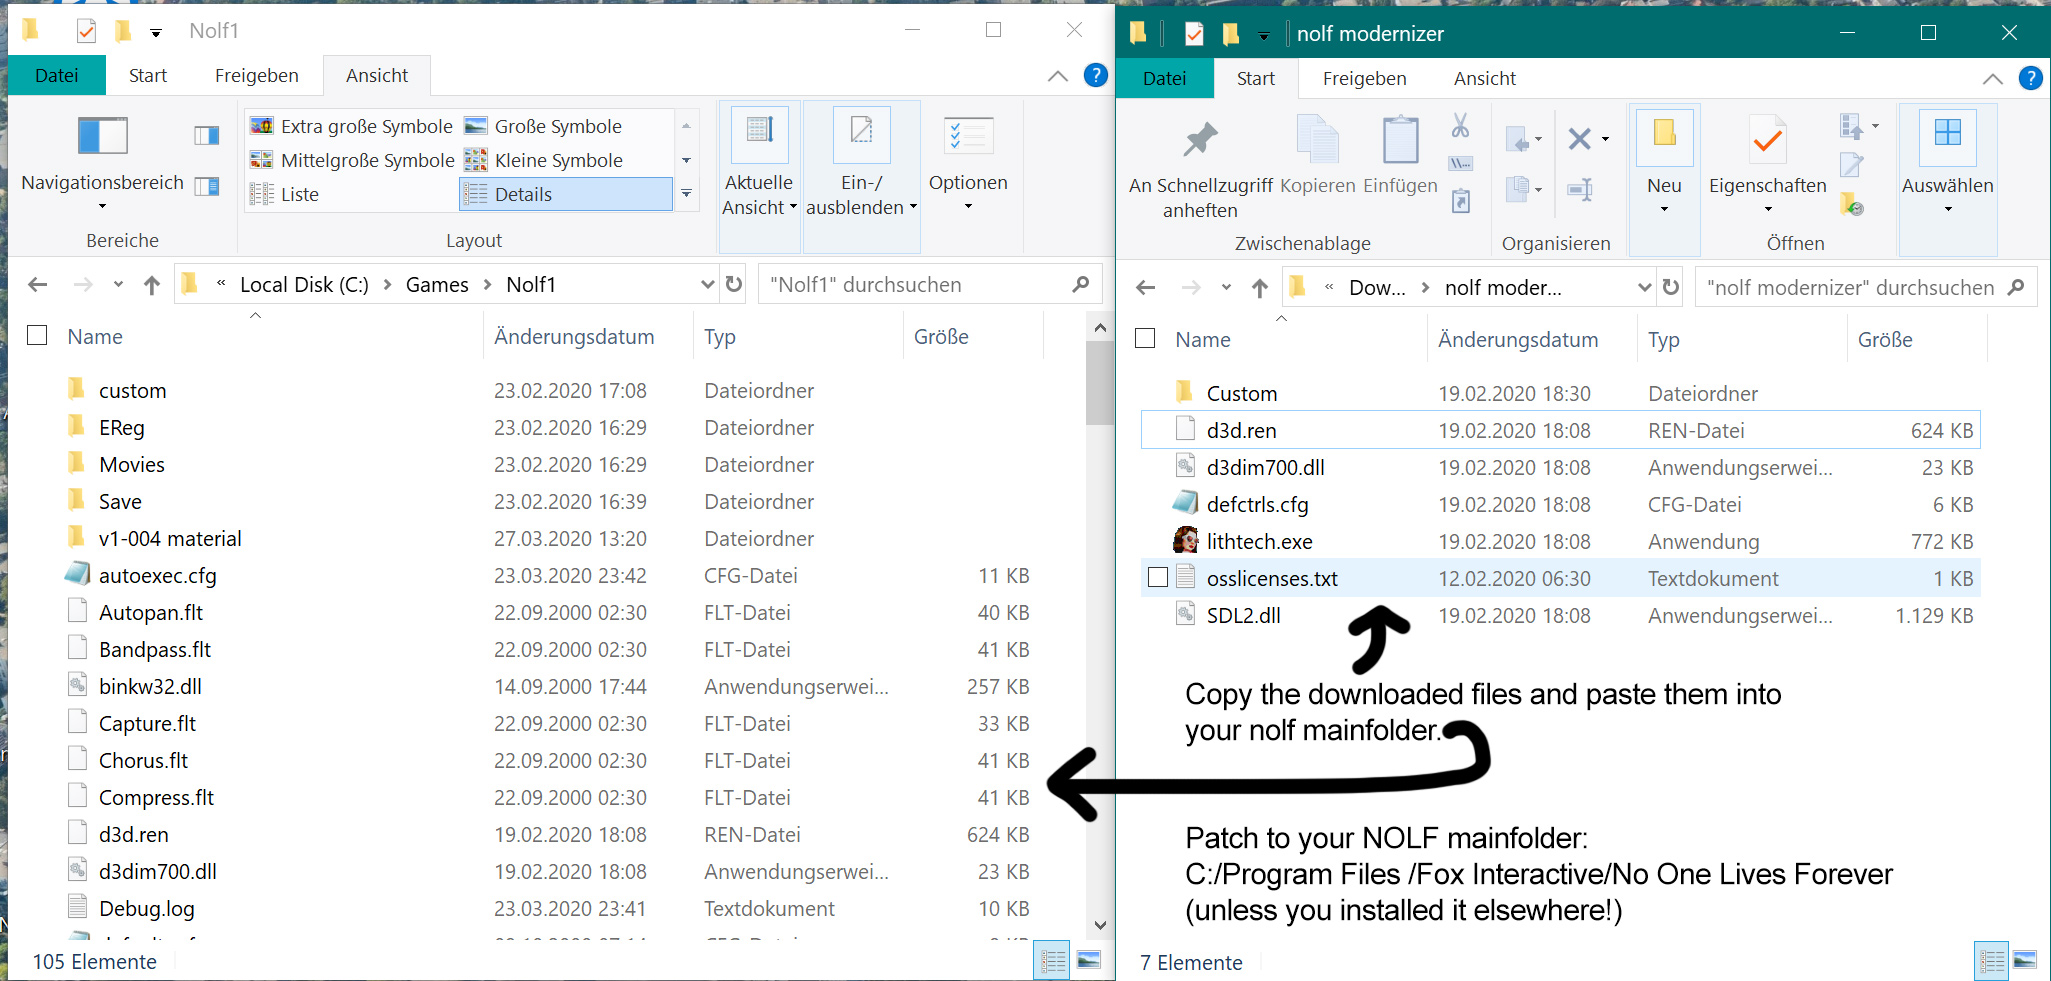Screen dimensions: 2051x981
Task: Go back in nolf modernizer window
Action: coord(1146,288)
